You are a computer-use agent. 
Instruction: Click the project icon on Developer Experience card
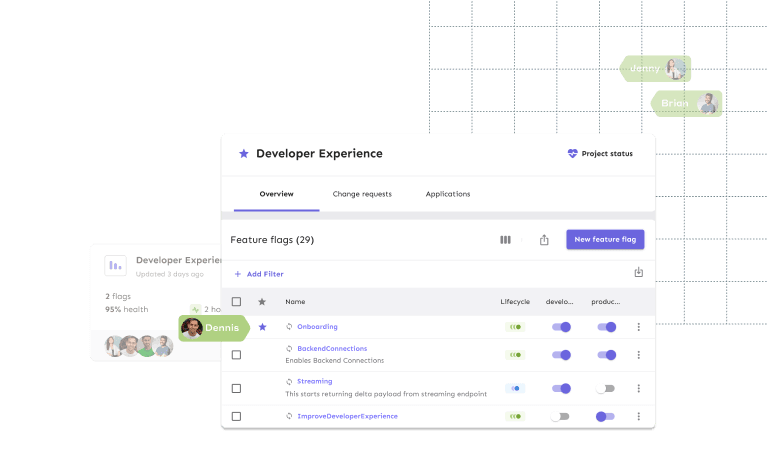click(x=116, y=266)
